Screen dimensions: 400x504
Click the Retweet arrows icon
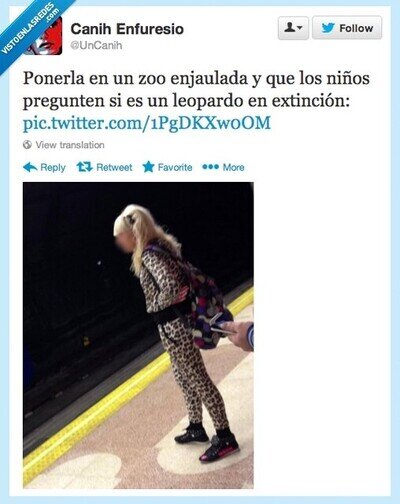point(84,167)
